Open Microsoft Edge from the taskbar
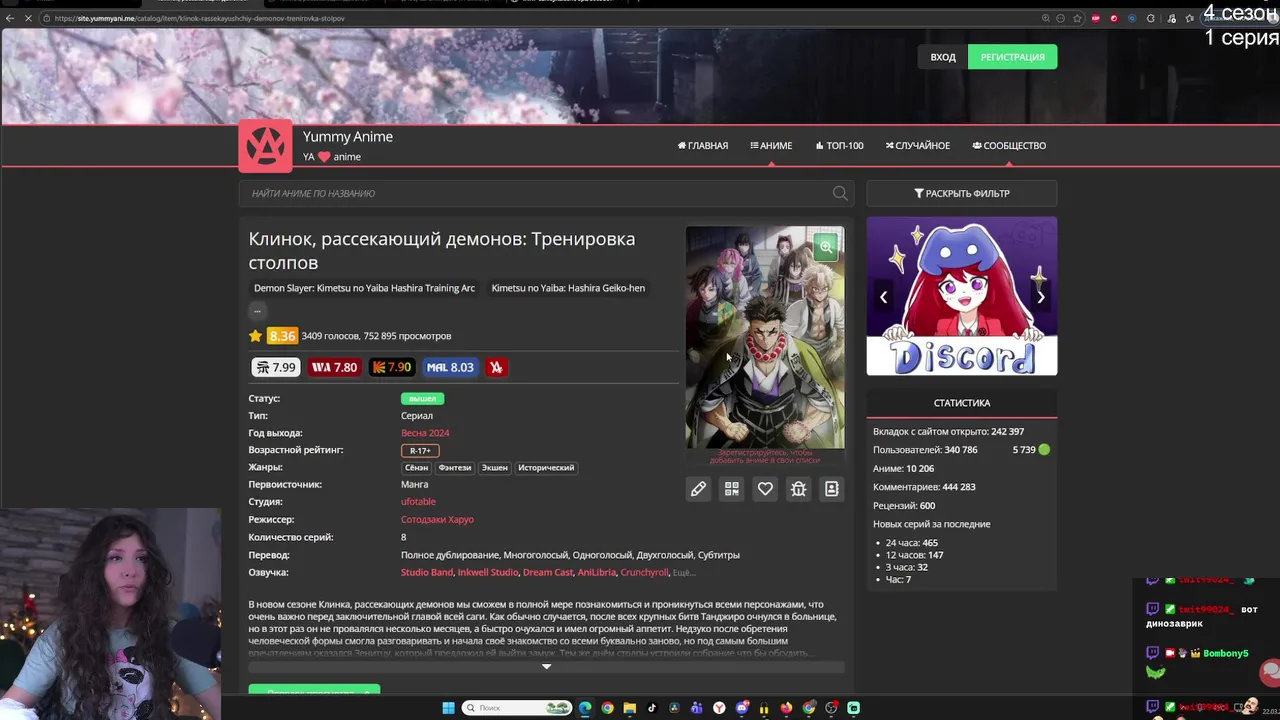Image resolution: width=1280 pixels, height=720 pixels. point(585,708)
